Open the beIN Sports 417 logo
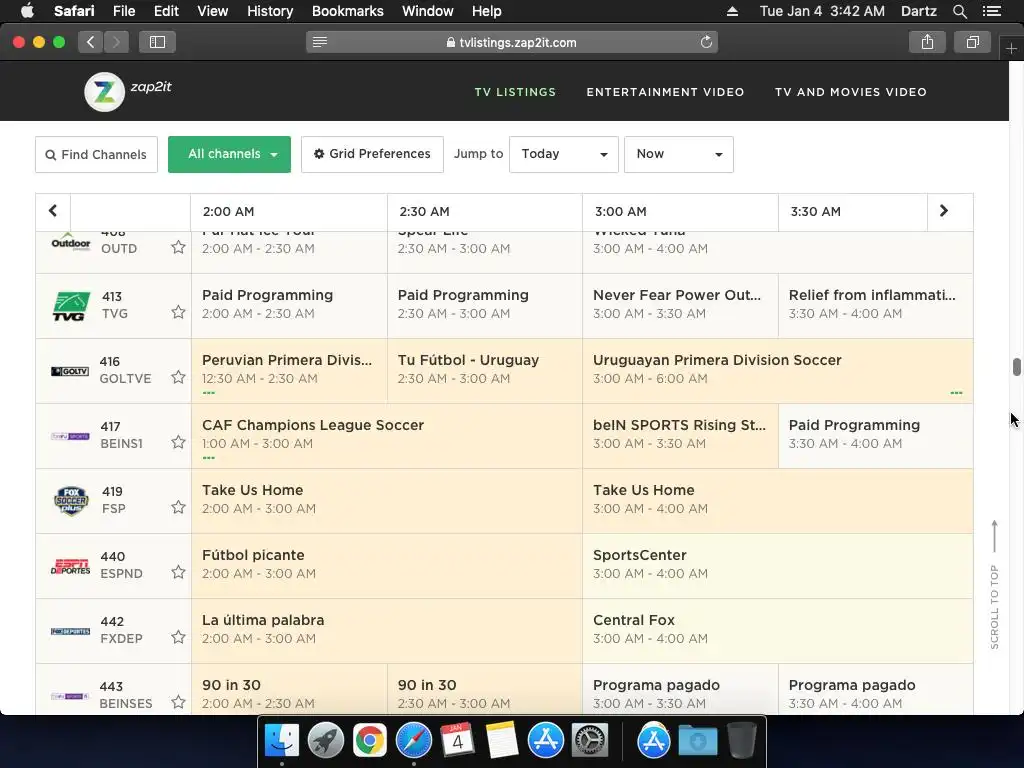 70,436
